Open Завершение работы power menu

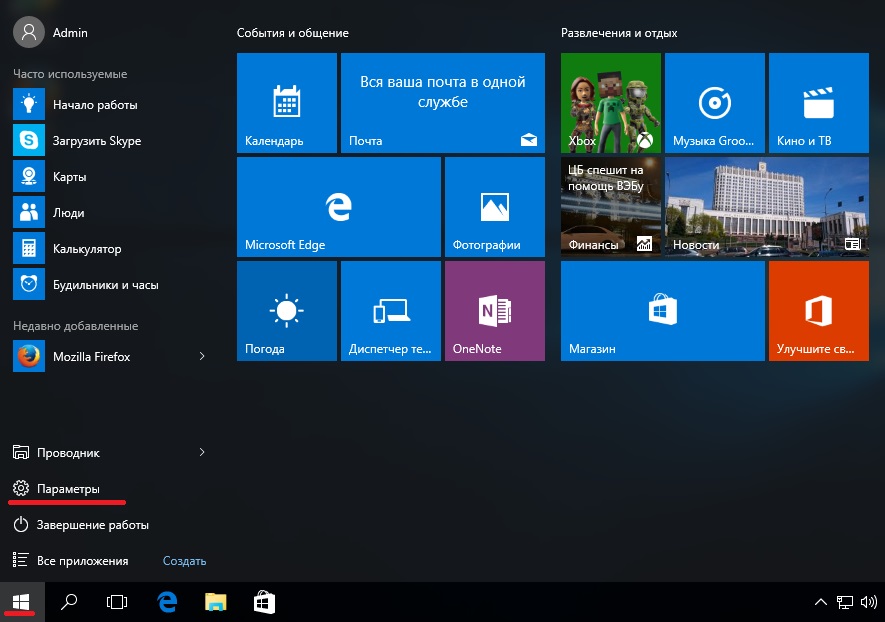[x=92, y=525]
